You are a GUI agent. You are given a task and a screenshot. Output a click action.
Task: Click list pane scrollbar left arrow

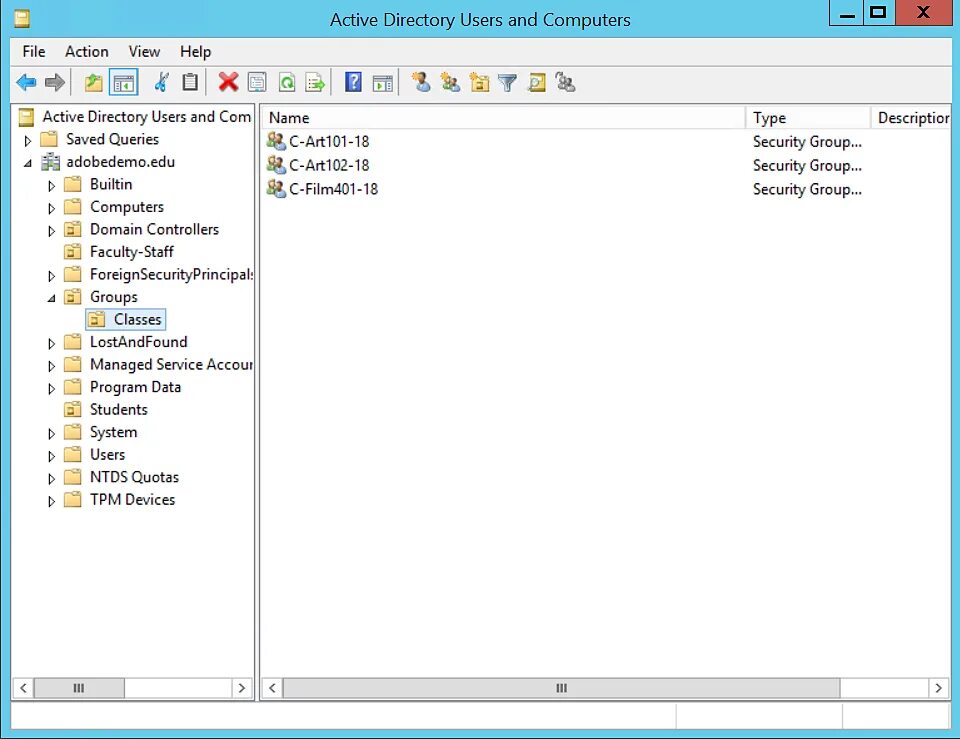pos(272,688)
